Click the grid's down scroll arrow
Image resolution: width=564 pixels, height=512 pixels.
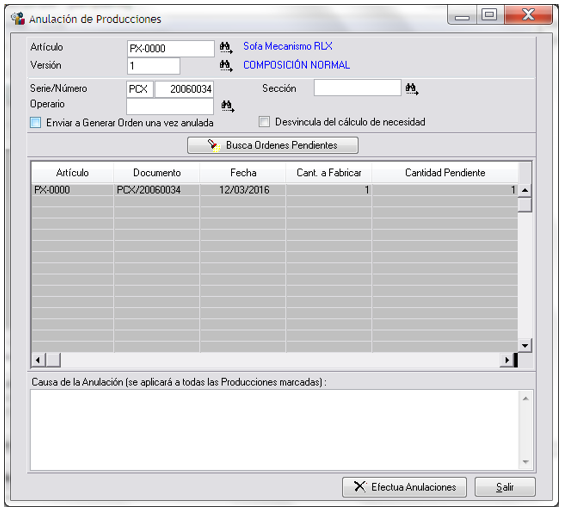tap(525, 346)
